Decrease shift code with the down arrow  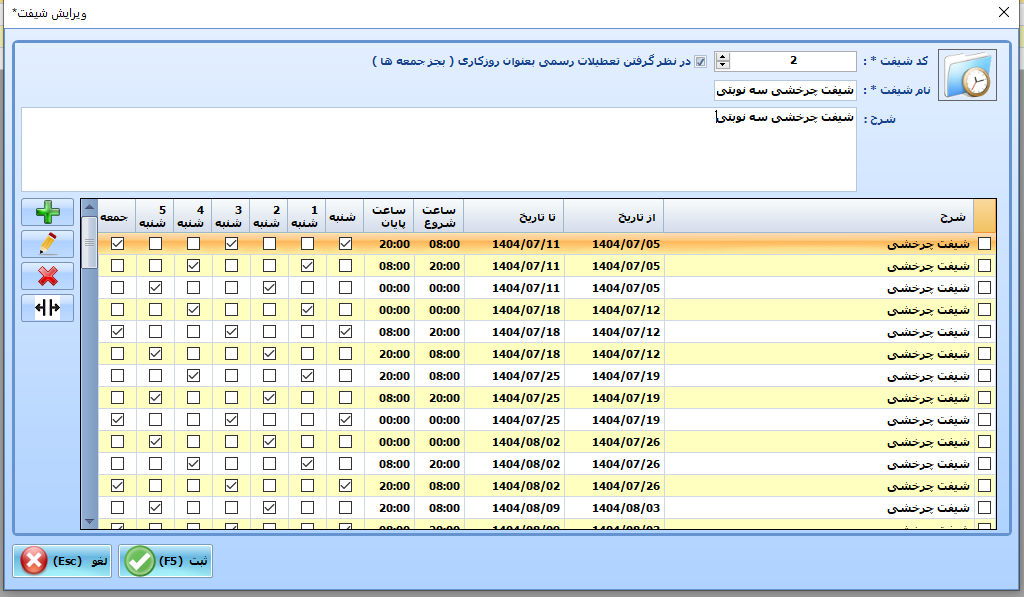pos(723,66)
